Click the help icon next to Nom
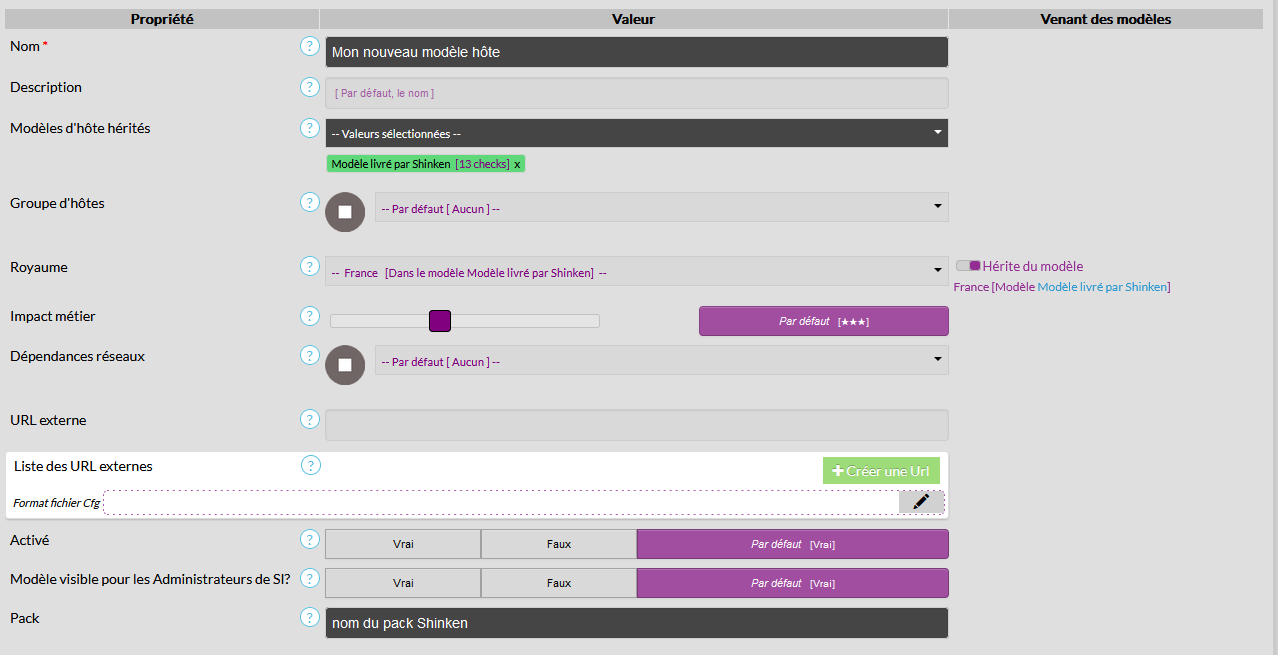 pos(310,46)
